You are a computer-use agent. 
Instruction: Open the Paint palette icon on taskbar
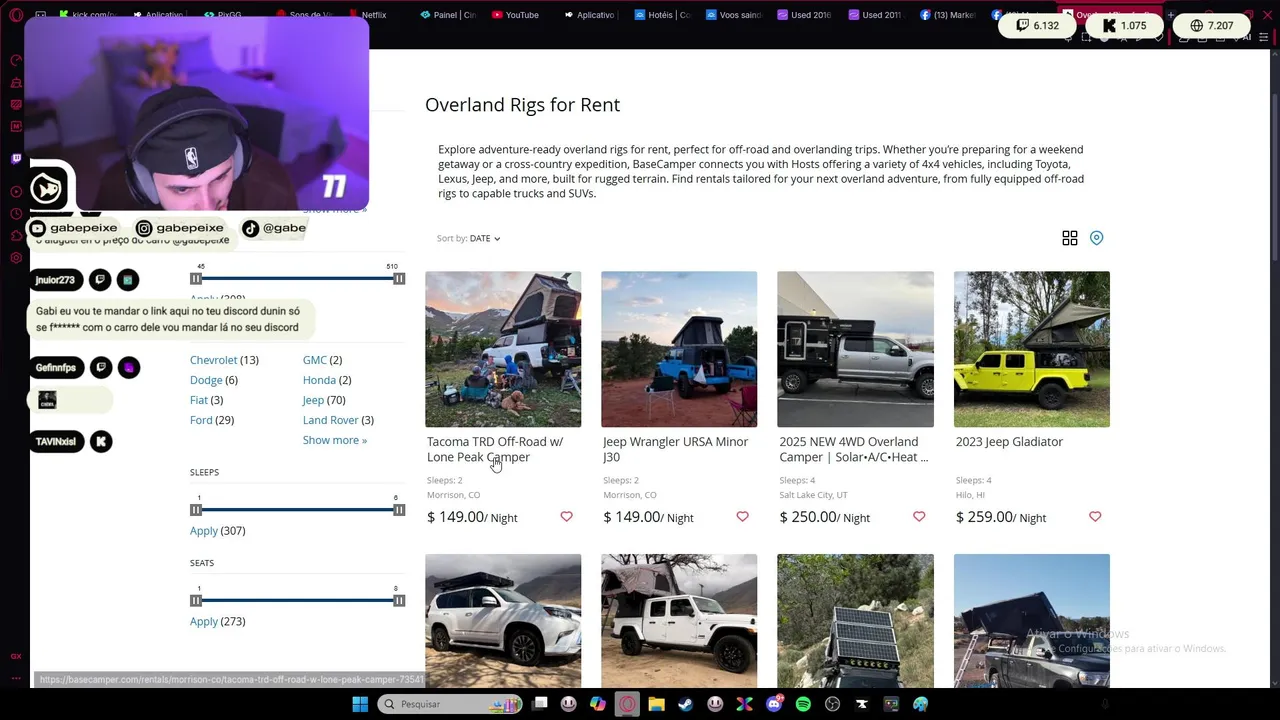tap(920, 704)
